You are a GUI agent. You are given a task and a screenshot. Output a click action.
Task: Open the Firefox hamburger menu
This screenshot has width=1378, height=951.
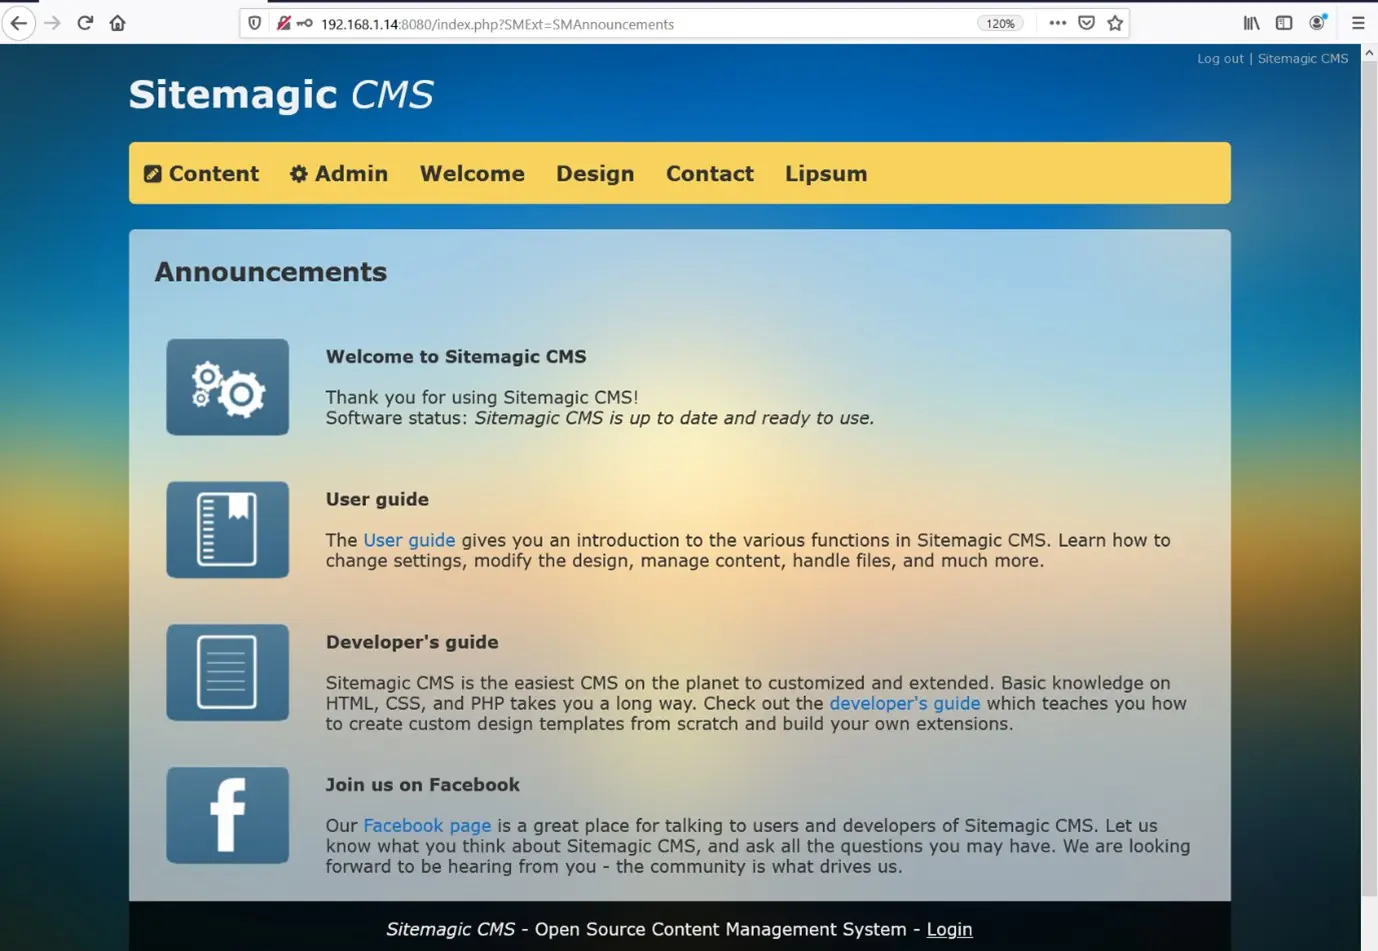click(1357, 23)
